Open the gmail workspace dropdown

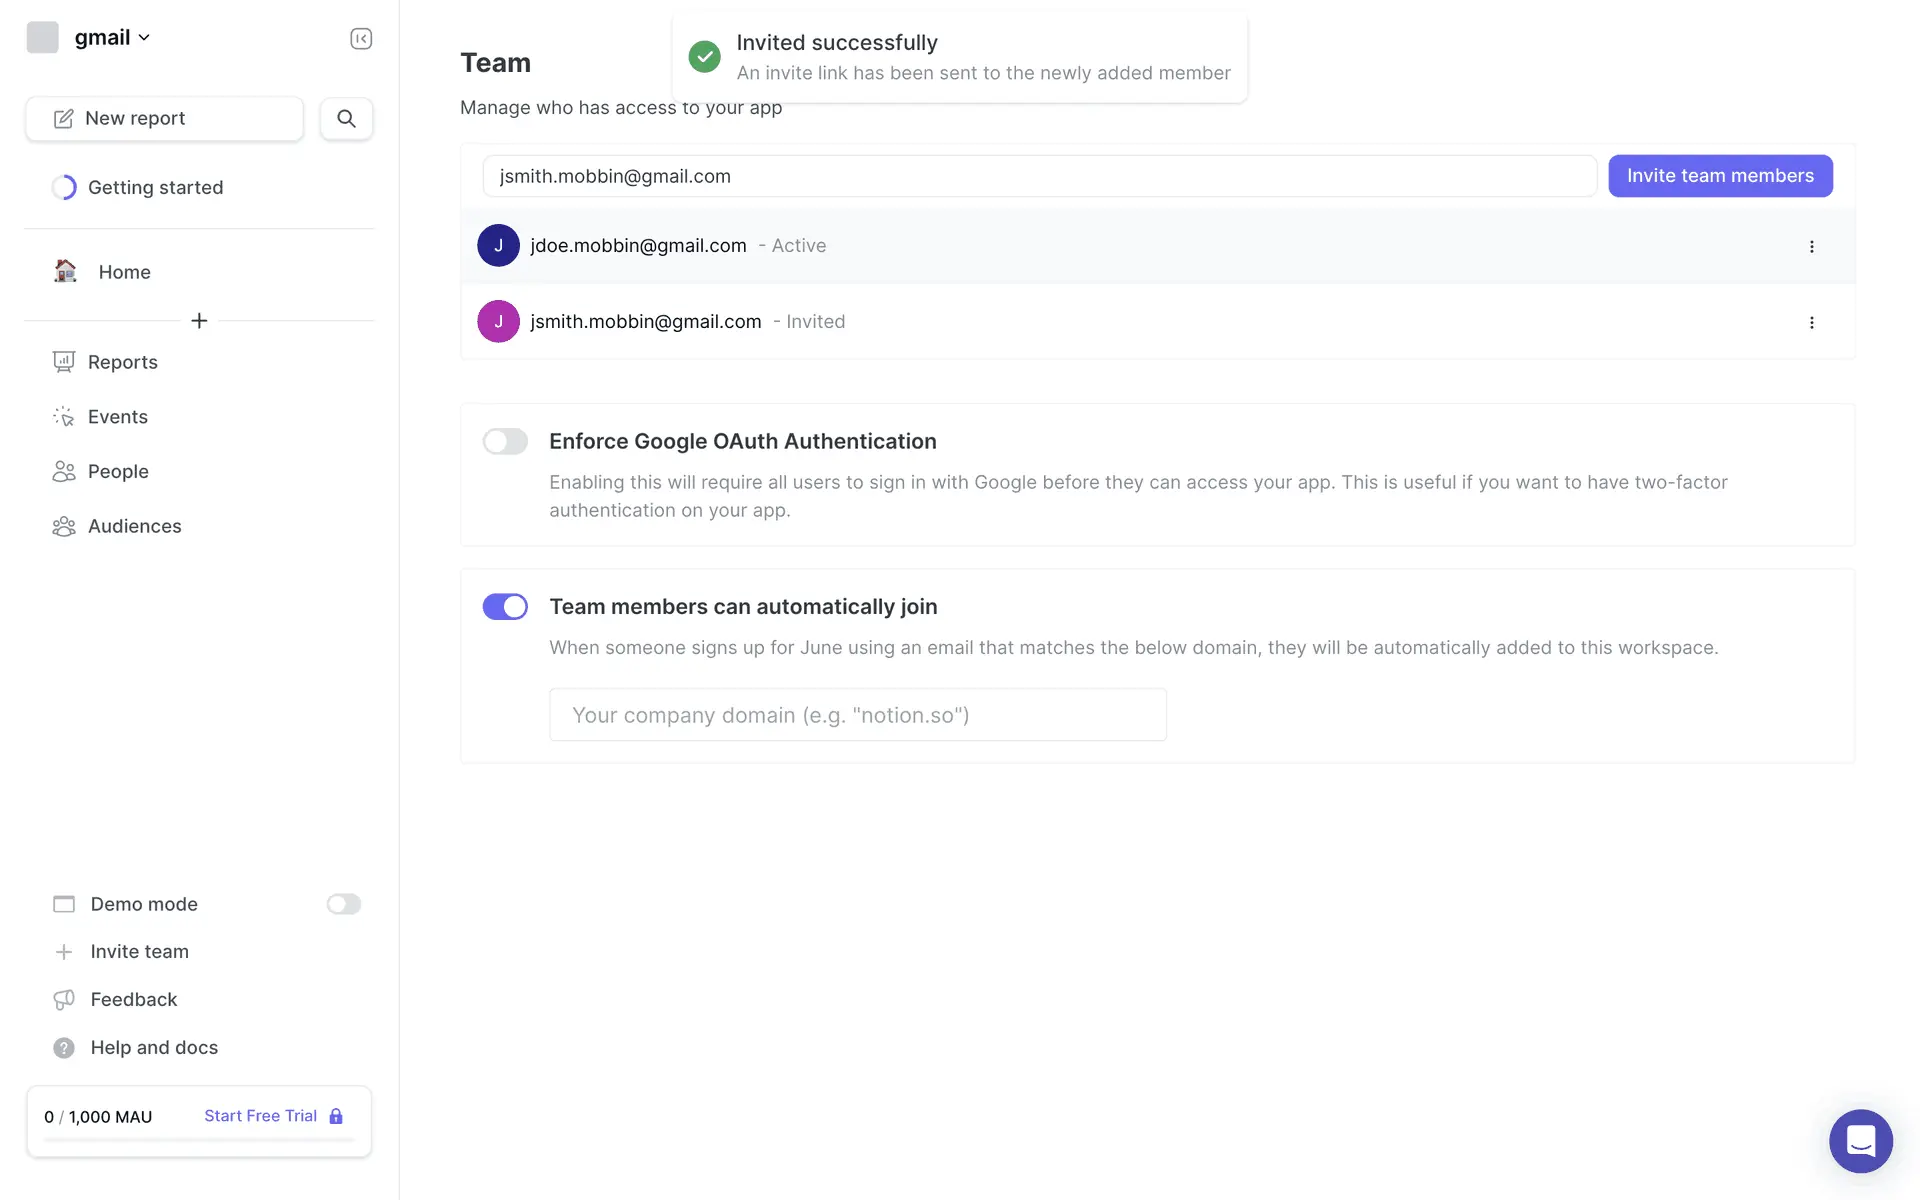[x=111, y=38]
